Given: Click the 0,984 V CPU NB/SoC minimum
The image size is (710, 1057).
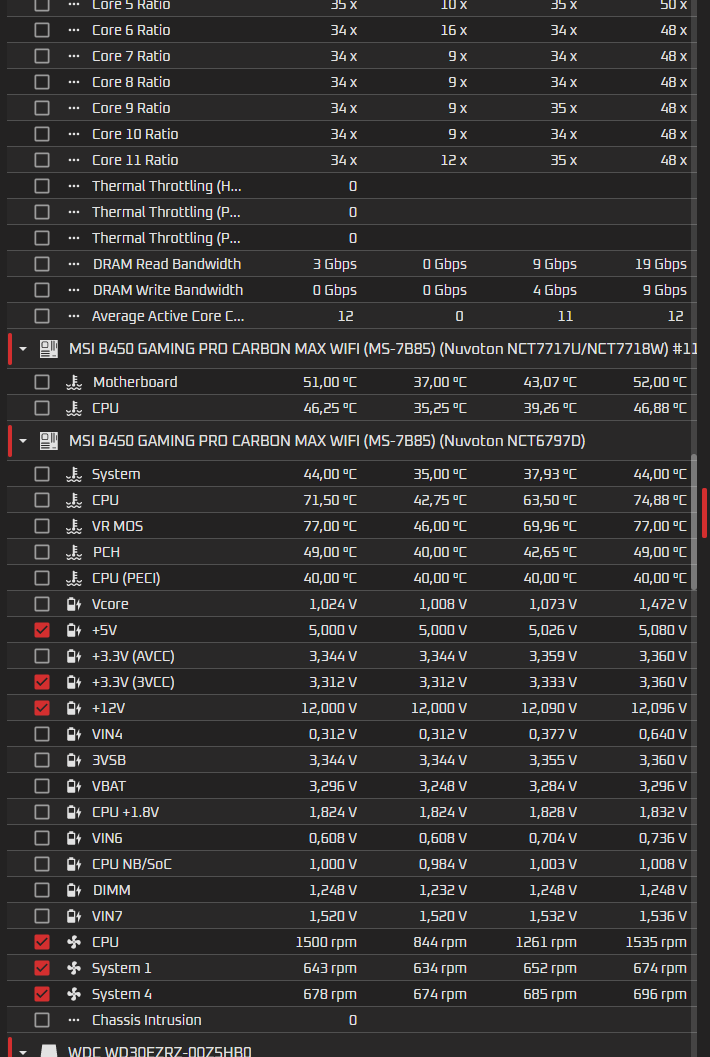Looking at the screenshot, I should point(442,864).
